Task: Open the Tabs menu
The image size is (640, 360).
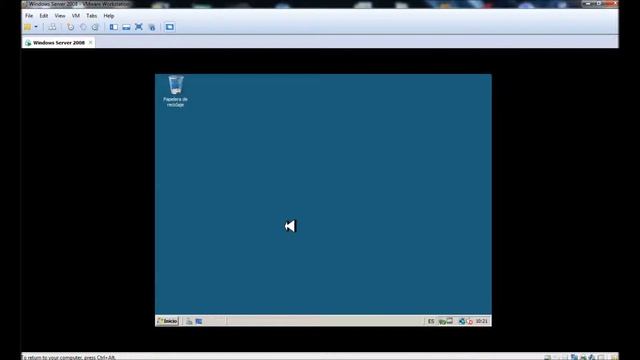Action: pos(91,16)
